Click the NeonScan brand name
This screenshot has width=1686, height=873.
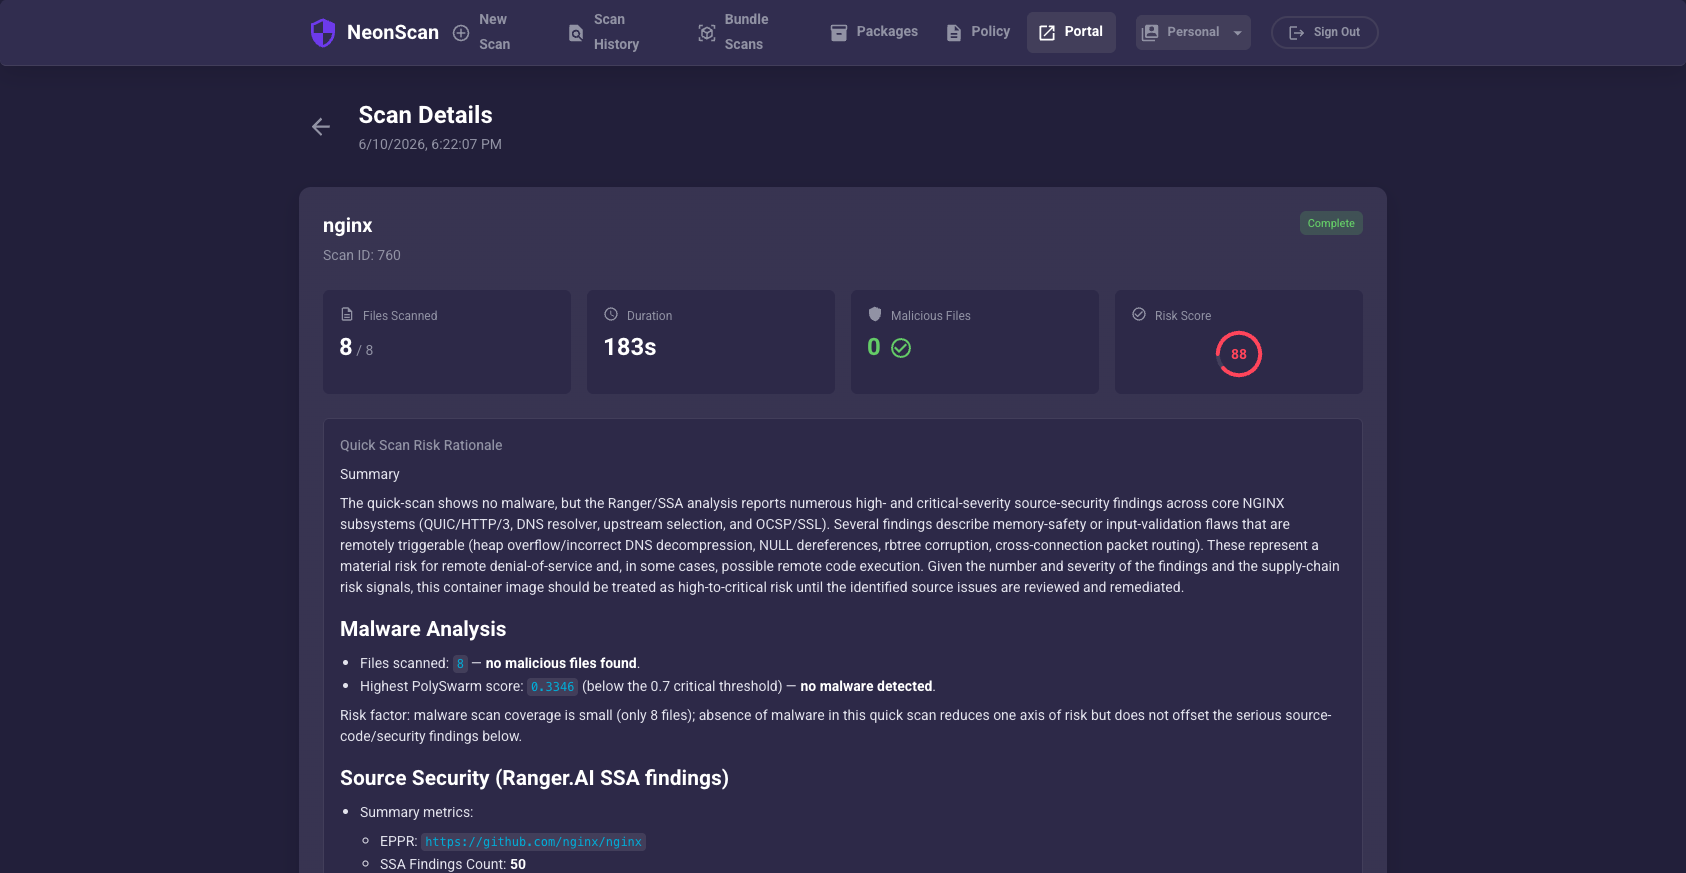(393, 33)
